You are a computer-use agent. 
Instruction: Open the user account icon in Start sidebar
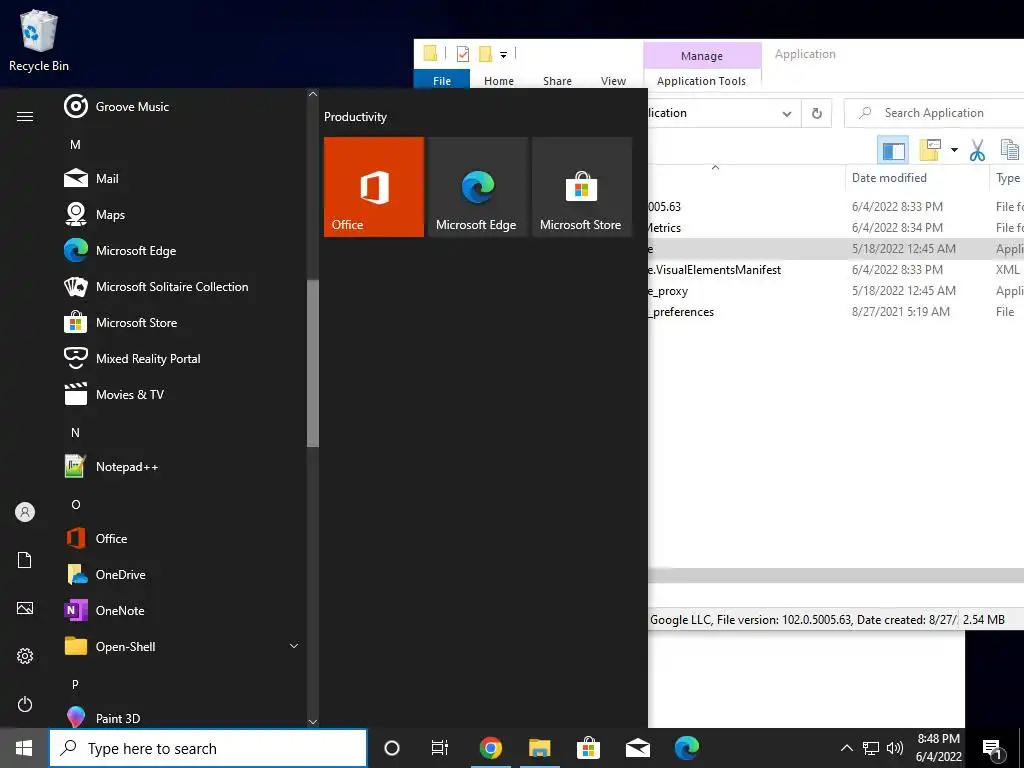tap(25, 512)
